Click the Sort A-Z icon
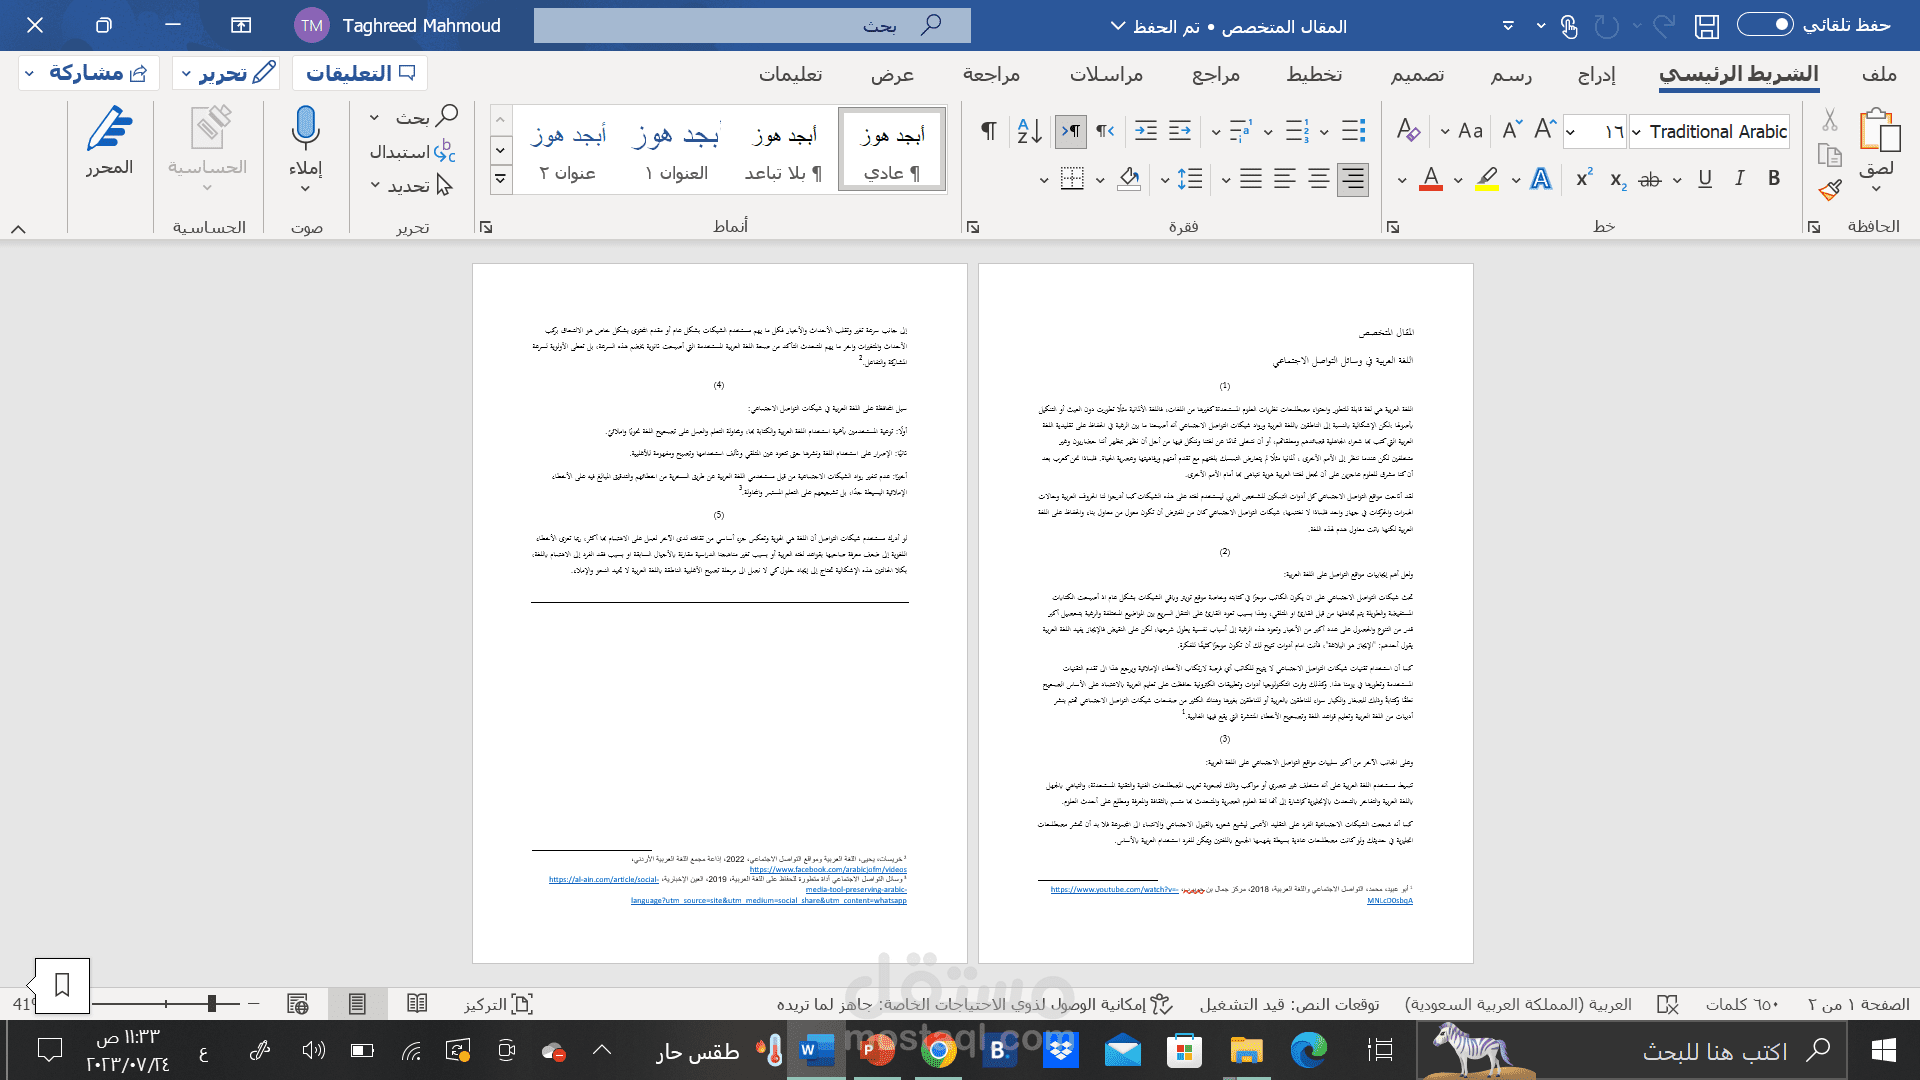Screen dimensions: 1920x1080 [x=1029, y=131]
